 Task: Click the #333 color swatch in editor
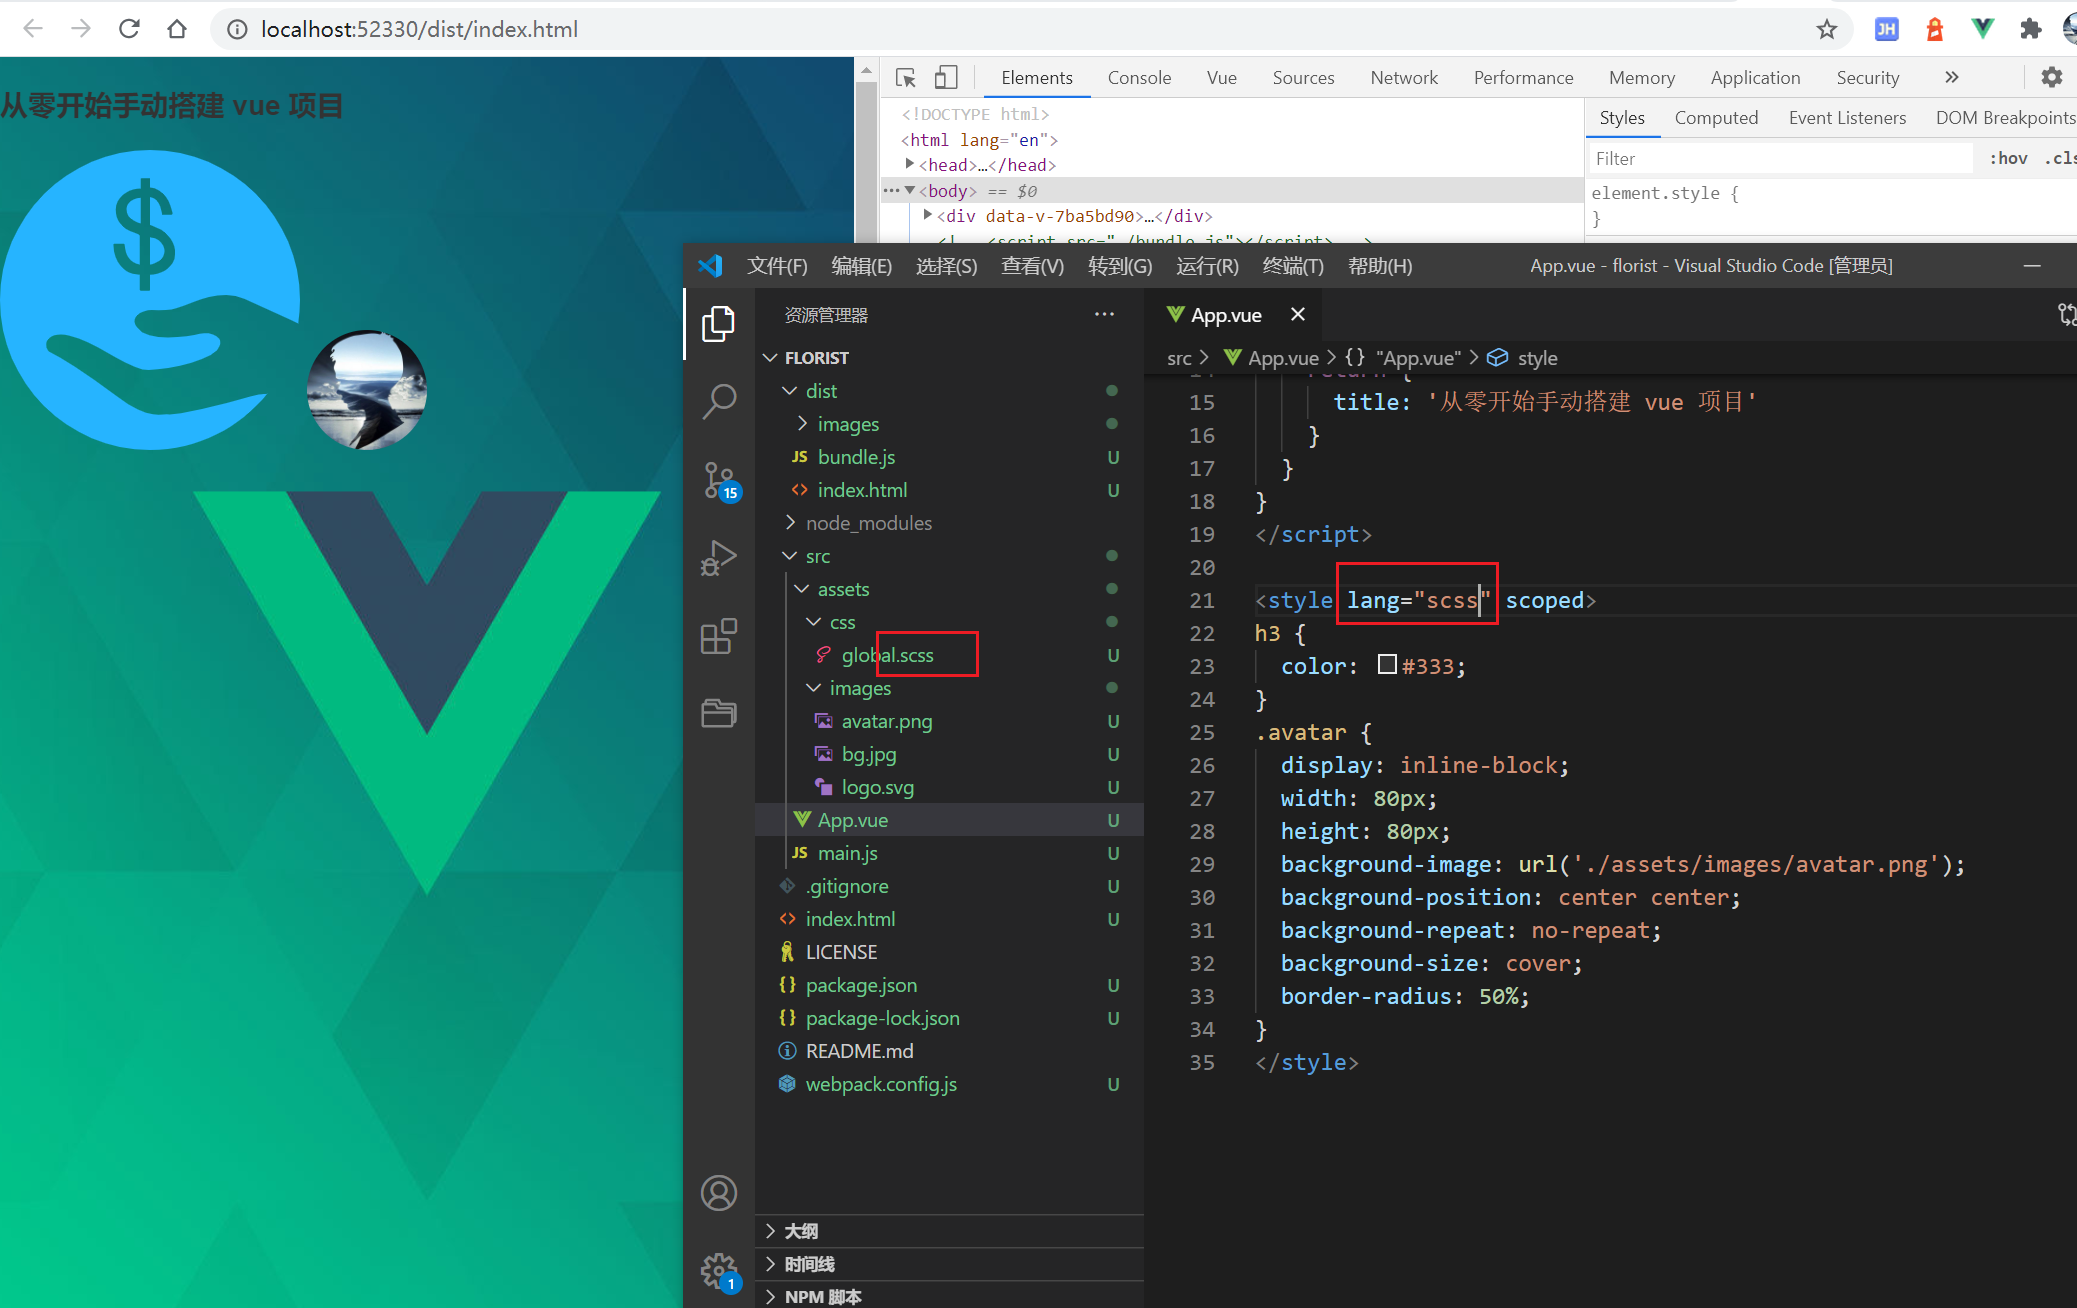1387,665
